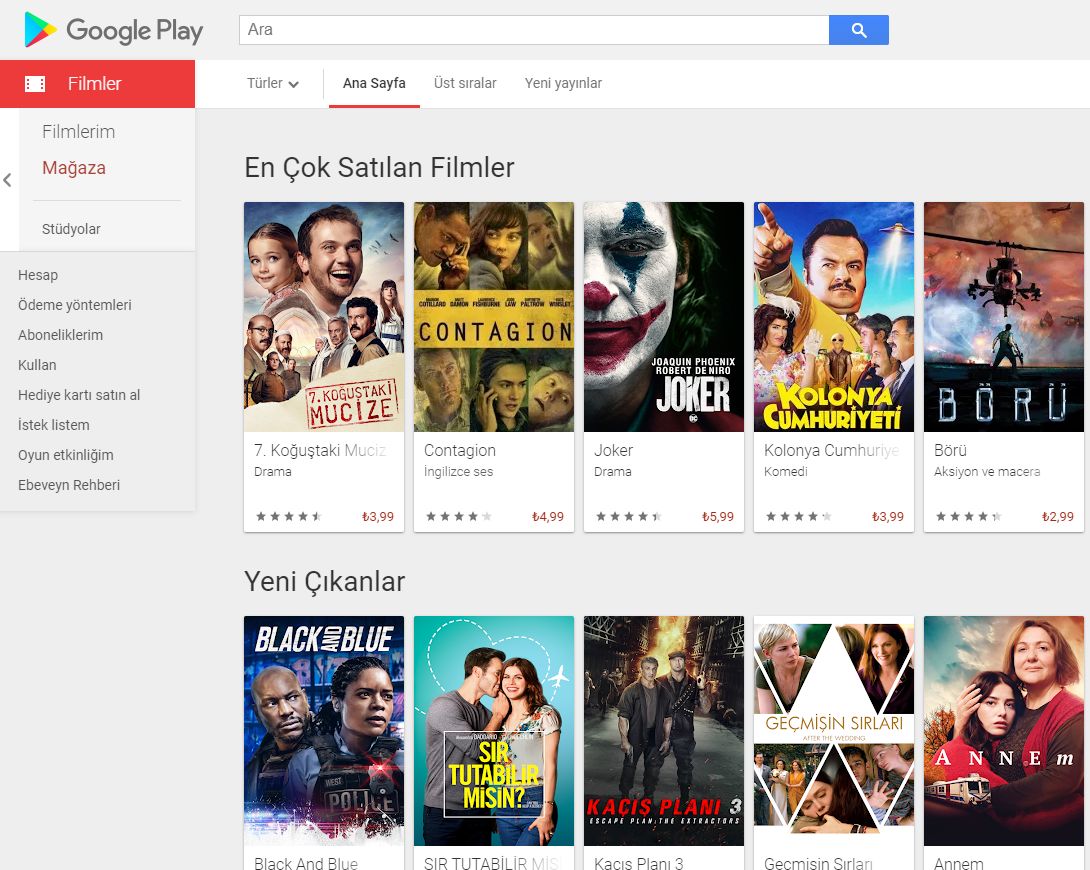Open Oyun etkinliğim link
Screen dimensions: 1090x870
(x=65, y=454)
